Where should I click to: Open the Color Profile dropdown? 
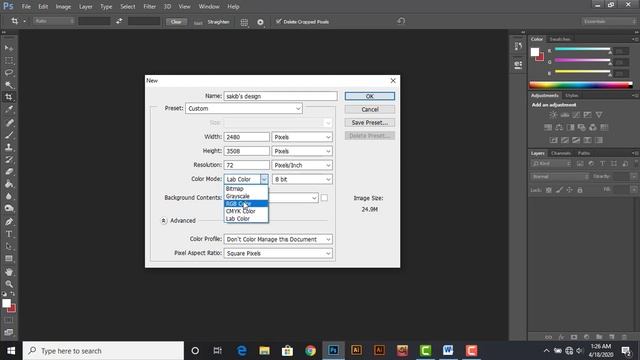(278, 239)
